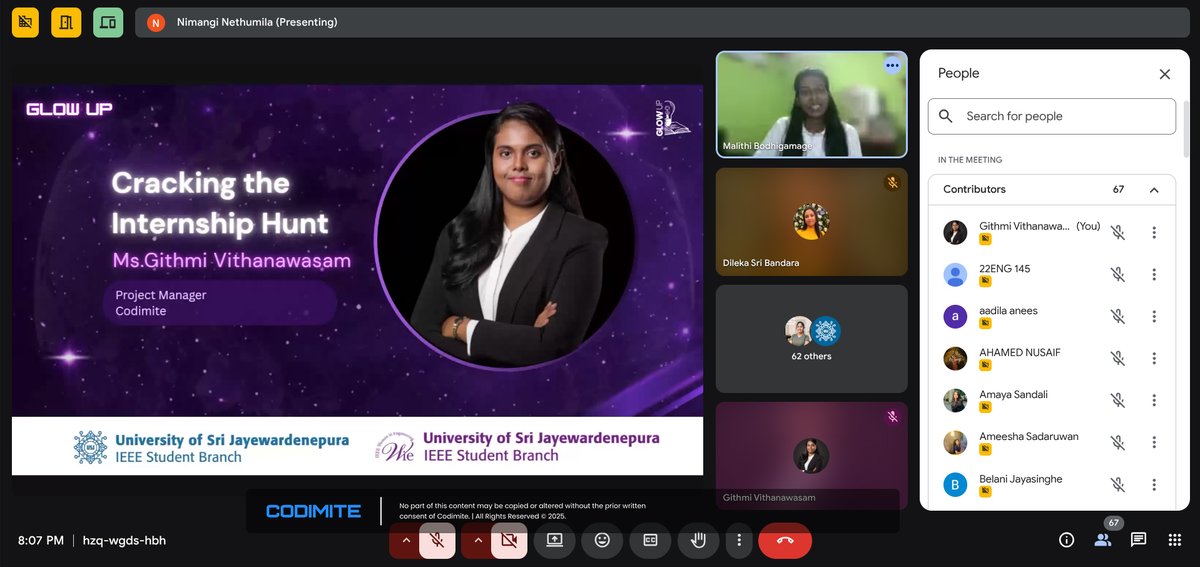This screenshot has height=567, width=1200.
Task: Select Dileka Sri Bandara video tile
Action: point(811,222)
